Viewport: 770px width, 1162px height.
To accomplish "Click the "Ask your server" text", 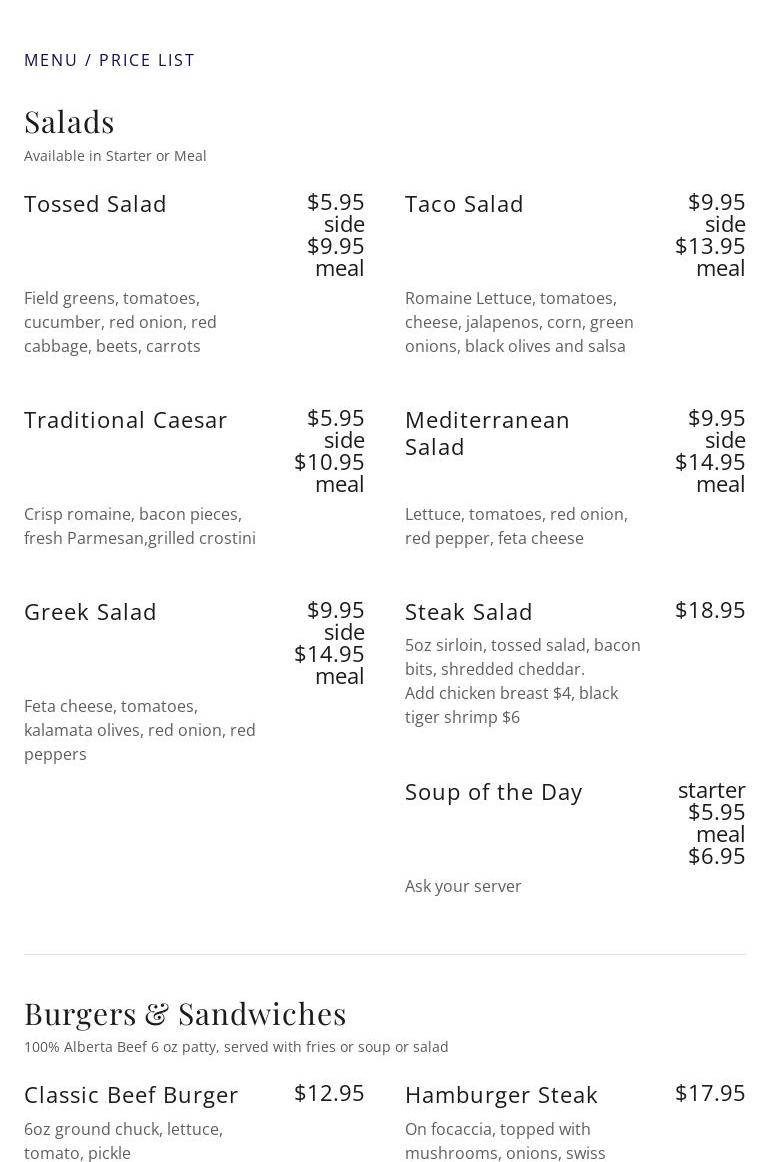I will (x=463, y=886).
